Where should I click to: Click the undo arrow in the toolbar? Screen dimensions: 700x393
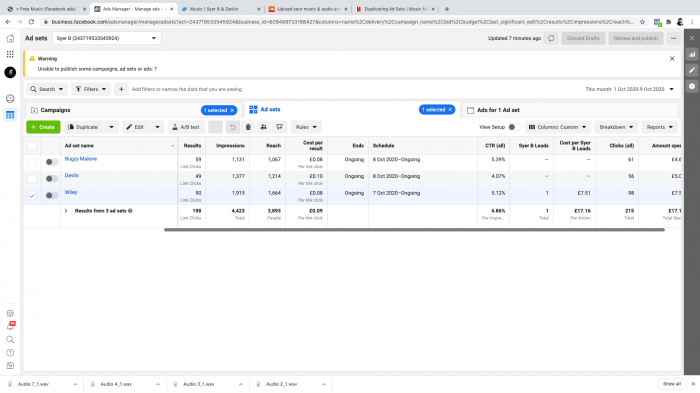233,127
